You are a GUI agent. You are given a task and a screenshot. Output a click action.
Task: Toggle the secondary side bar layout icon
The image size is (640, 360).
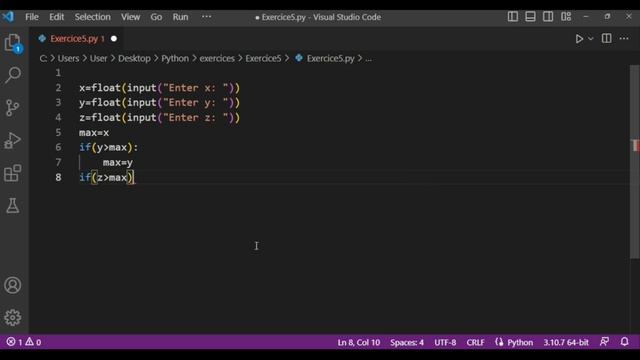[548, 17]
